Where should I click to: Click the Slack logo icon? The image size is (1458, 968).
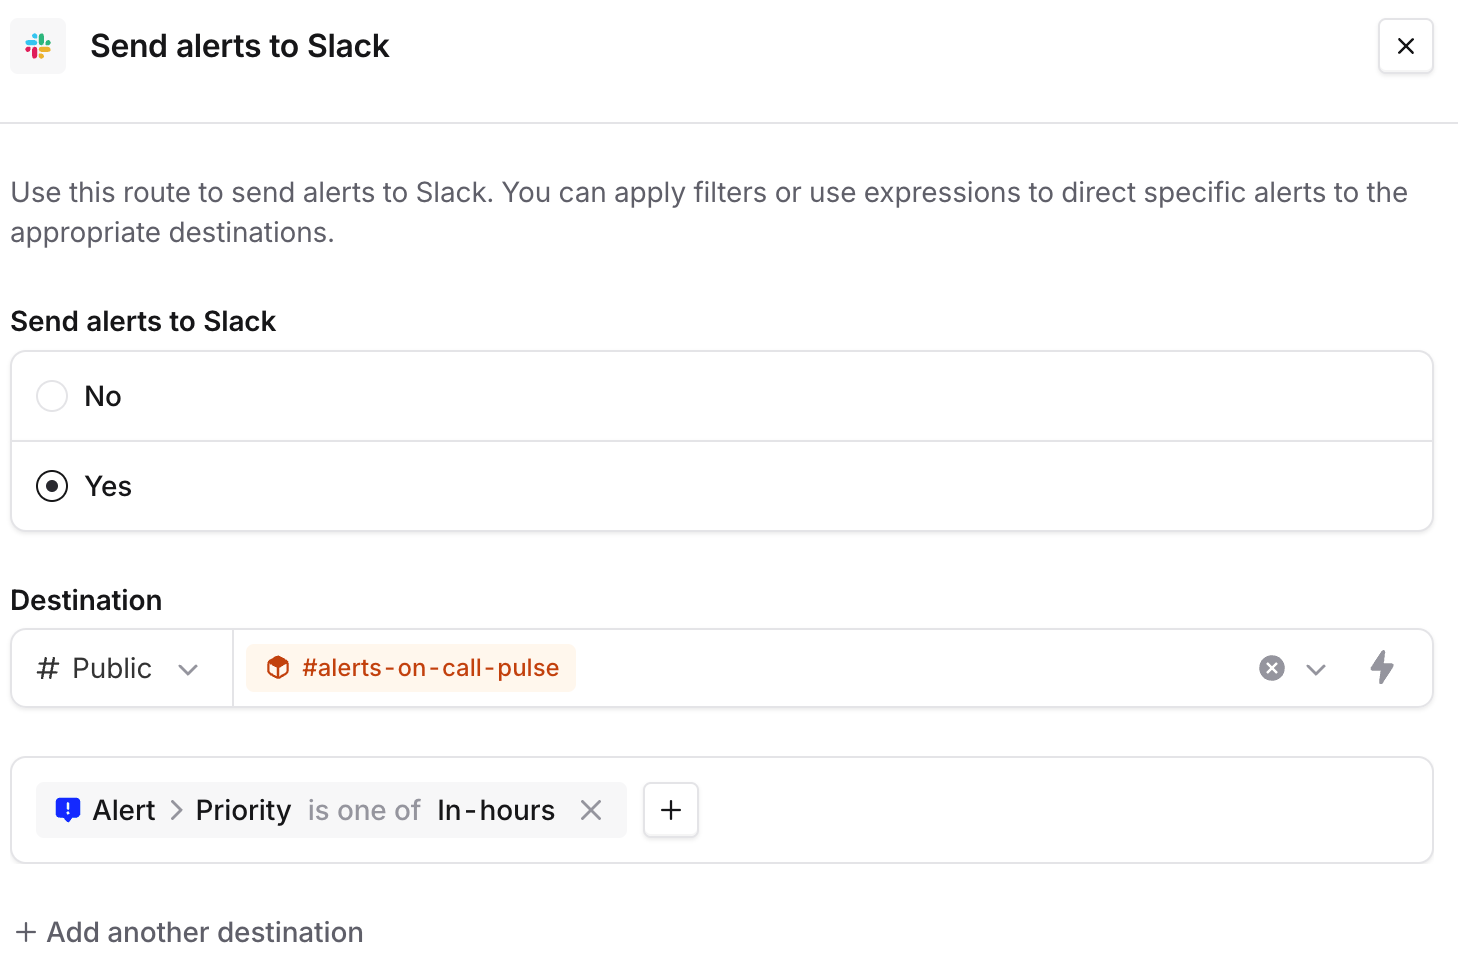(38, 46)
